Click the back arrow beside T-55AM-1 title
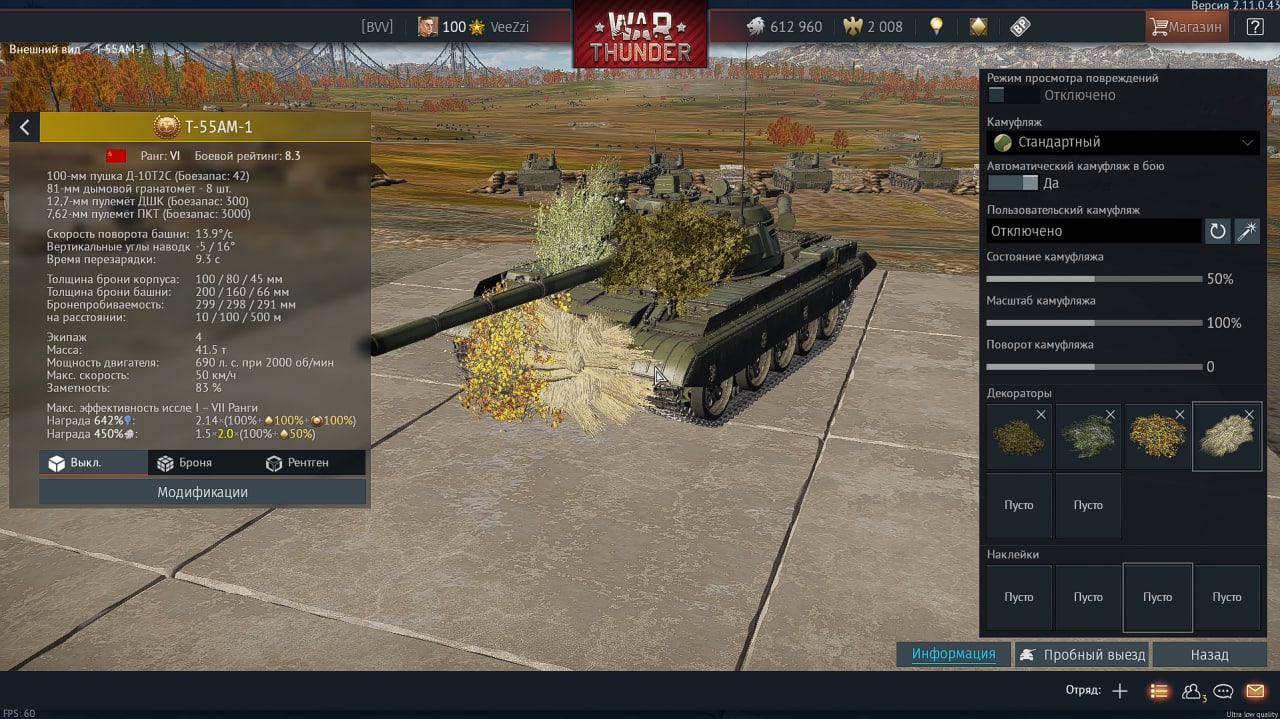Screen dimensions: 1280x719 (x=24, y=127)
